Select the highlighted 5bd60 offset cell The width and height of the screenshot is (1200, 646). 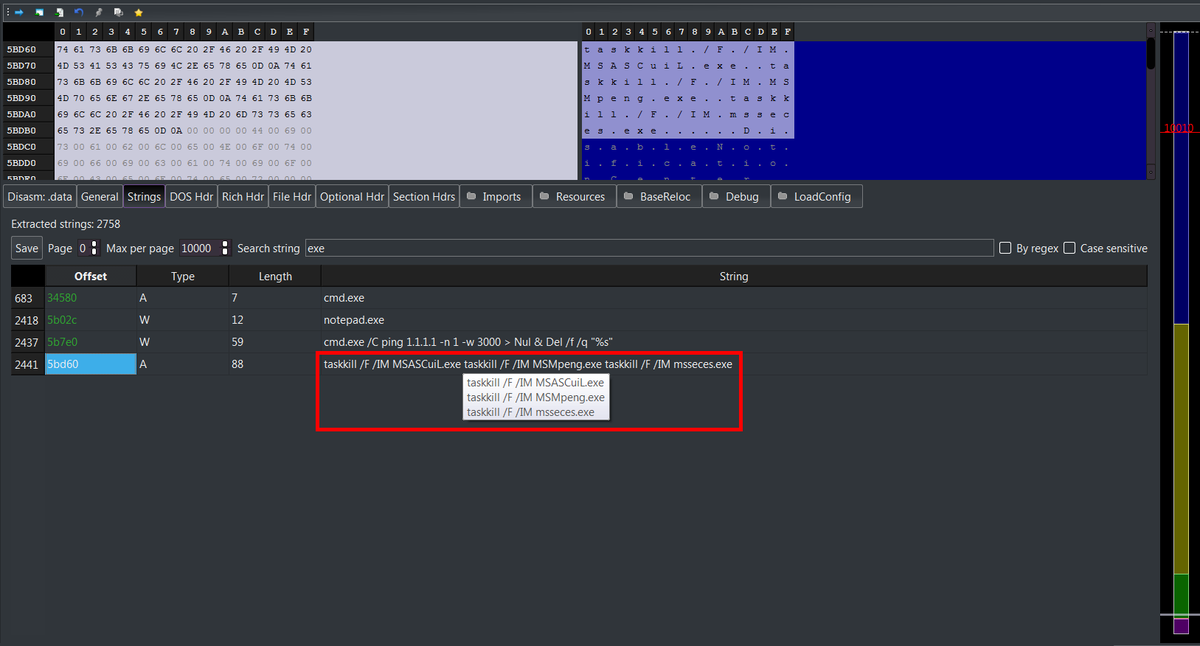point(91,364)
